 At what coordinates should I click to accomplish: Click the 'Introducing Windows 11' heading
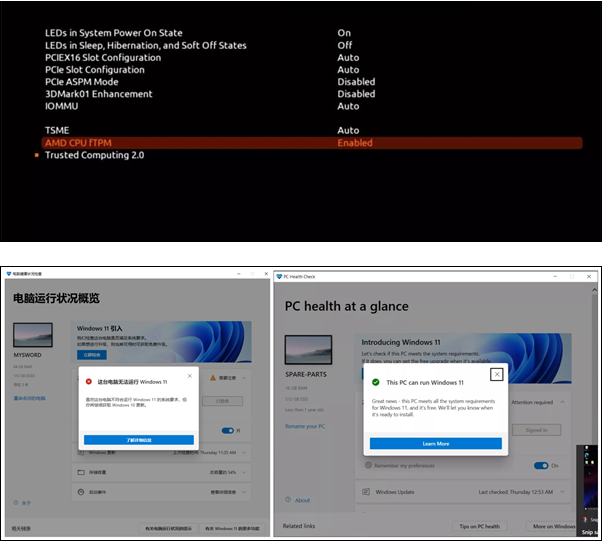(401, 342)
